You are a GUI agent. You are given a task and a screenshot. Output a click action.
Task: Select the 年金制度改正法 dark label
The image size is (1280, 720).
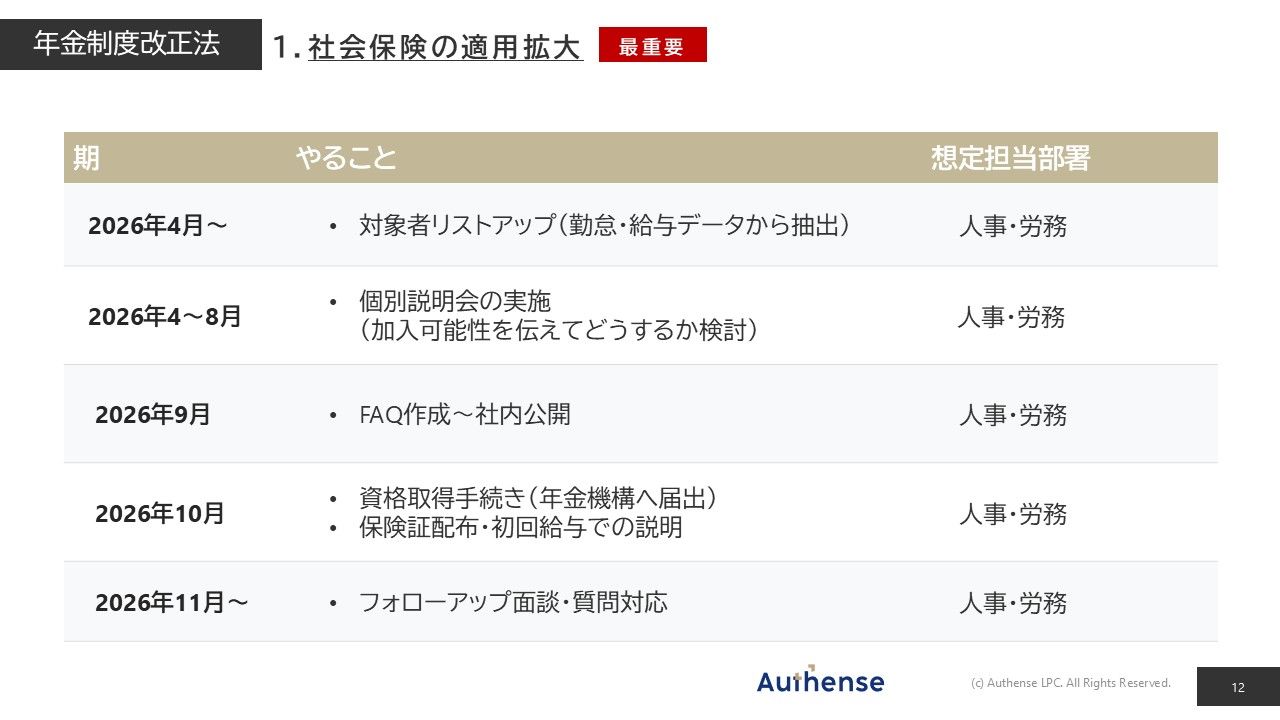127,44
